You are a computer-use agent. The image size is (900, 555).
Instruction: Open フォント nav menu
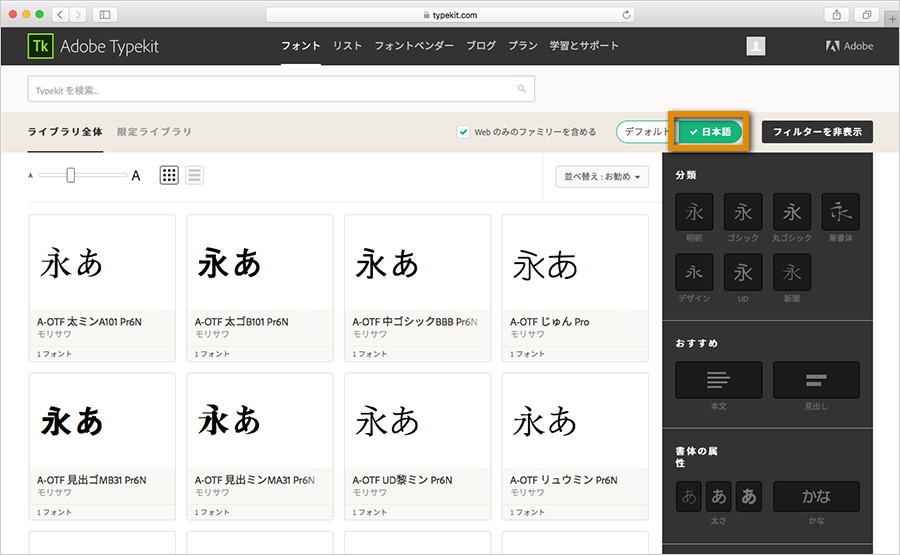coord(301,46)
